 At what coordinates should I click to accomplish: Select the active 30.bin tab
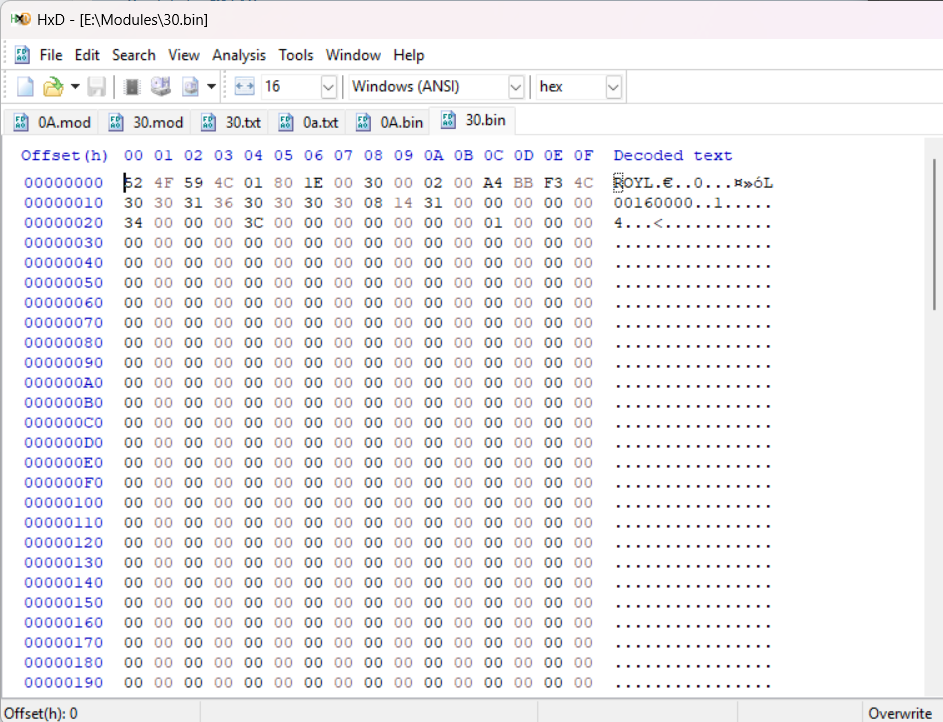pos(473,120)
